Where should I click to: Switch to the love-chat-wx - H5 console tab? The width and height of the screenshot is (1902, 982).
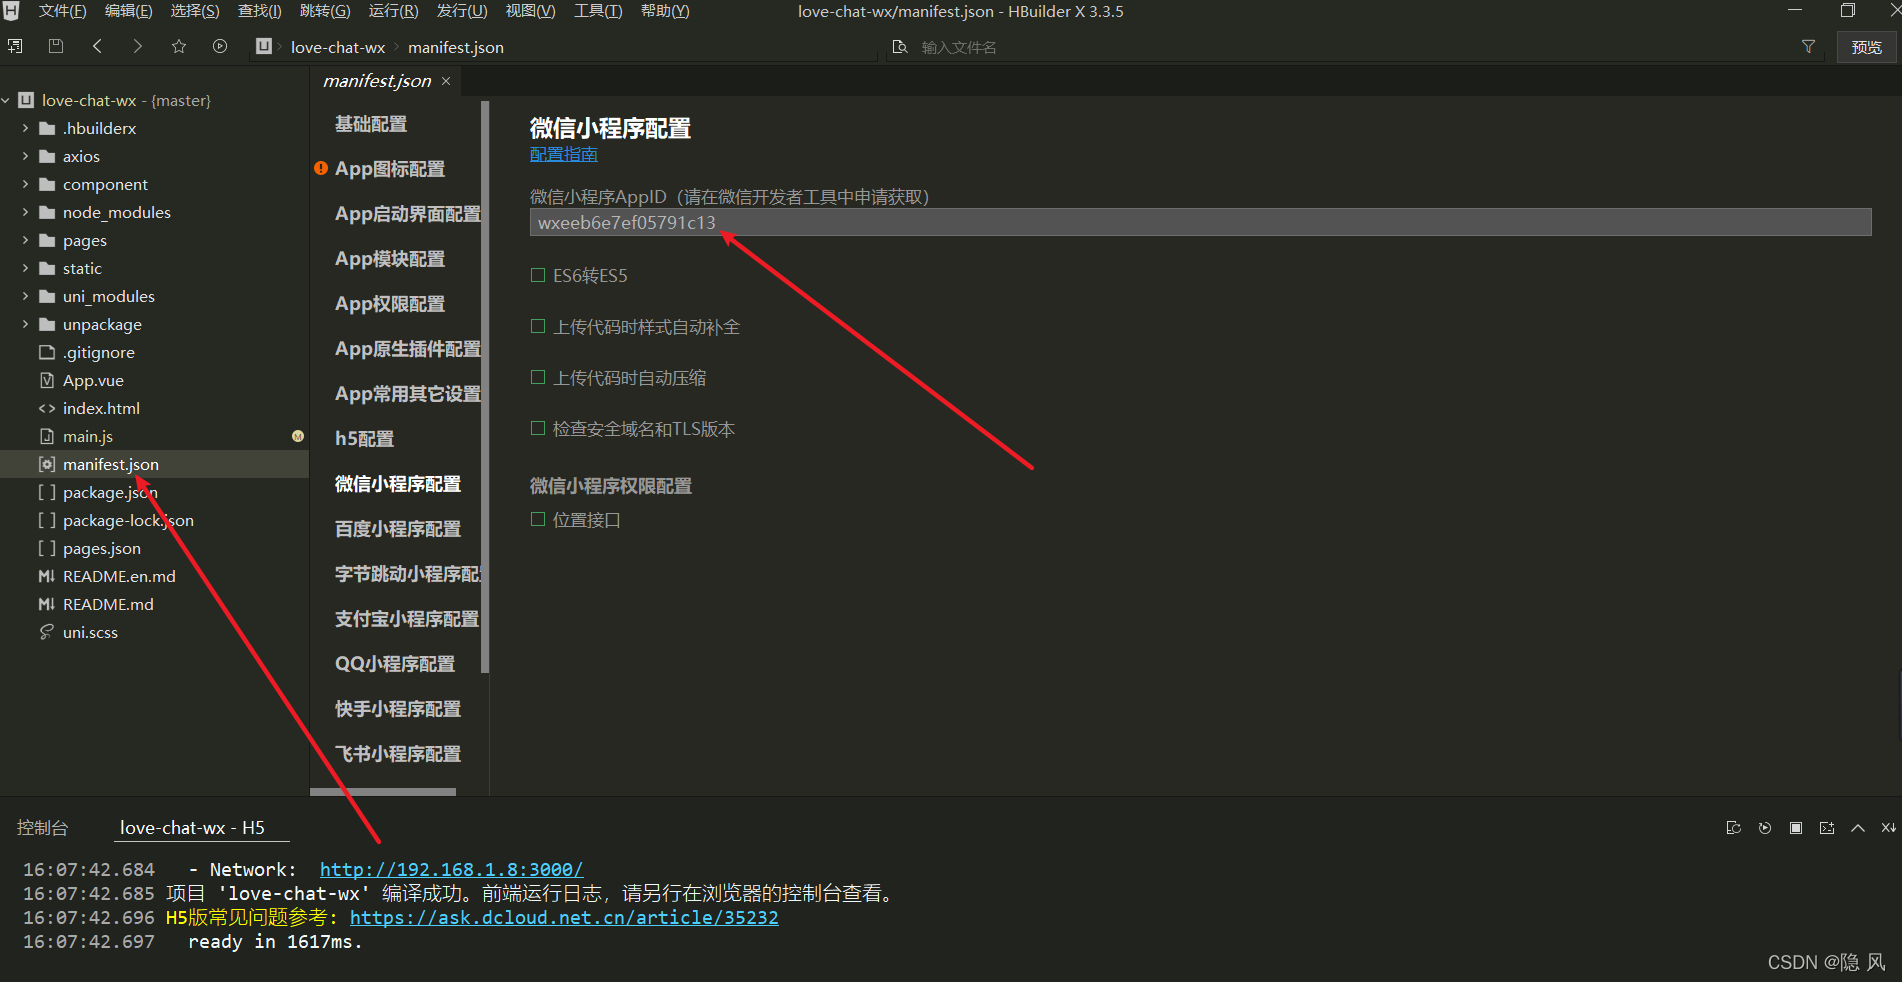tap(192, 828)
